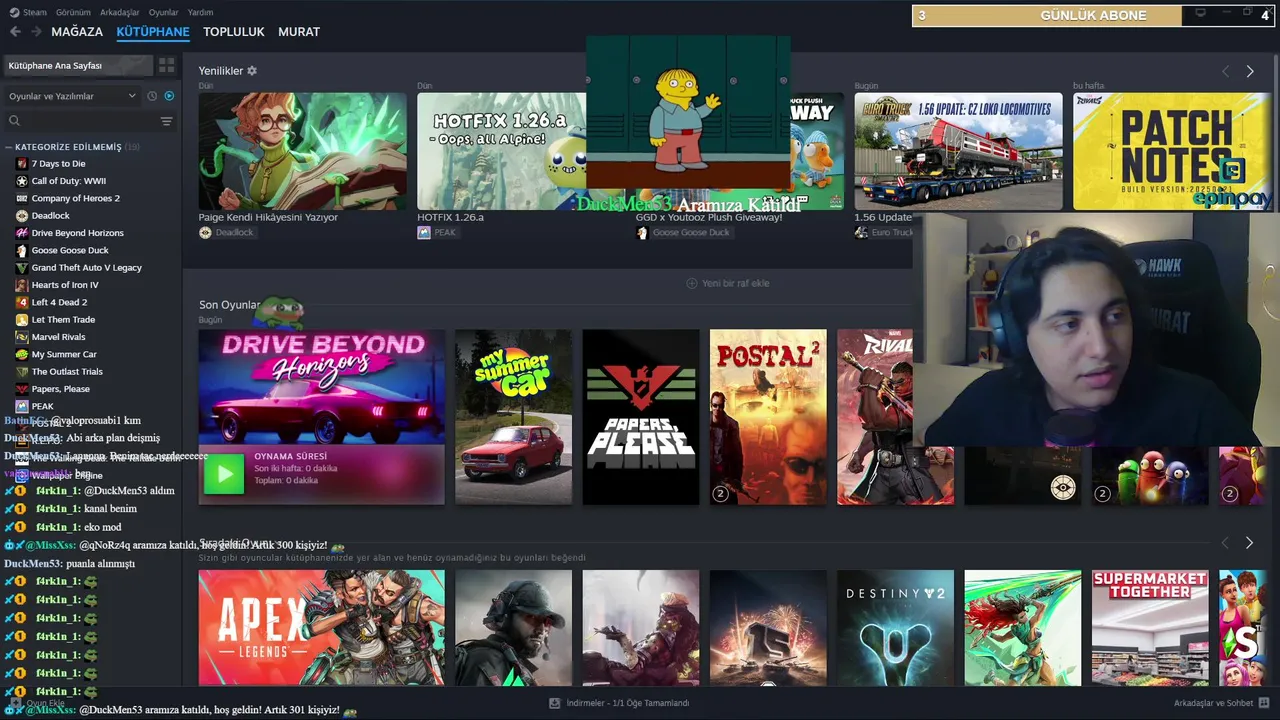Open Paige Kendi Hikâyesini Yazıyor news card

302,151
